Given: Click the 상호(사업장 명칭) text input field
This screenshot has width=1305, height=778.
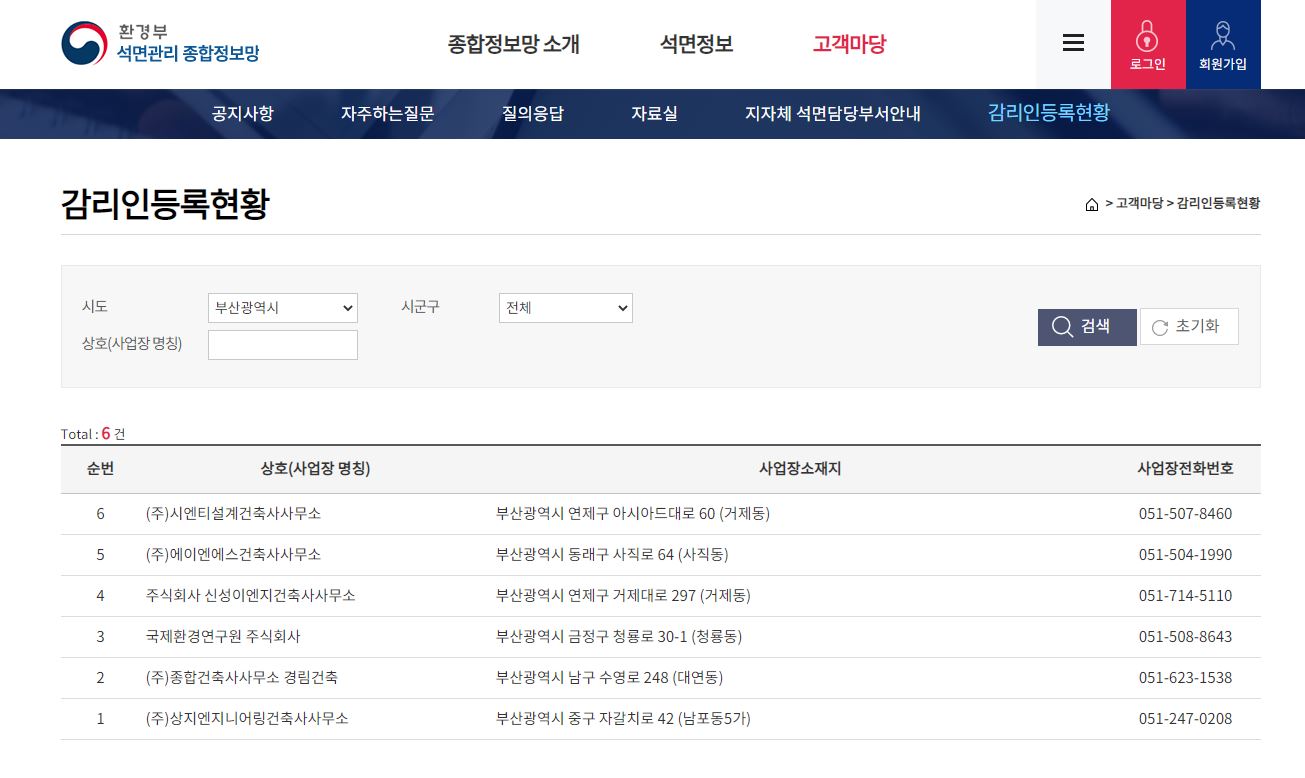Looking at the screenshot, I should (x=282, y=345).
